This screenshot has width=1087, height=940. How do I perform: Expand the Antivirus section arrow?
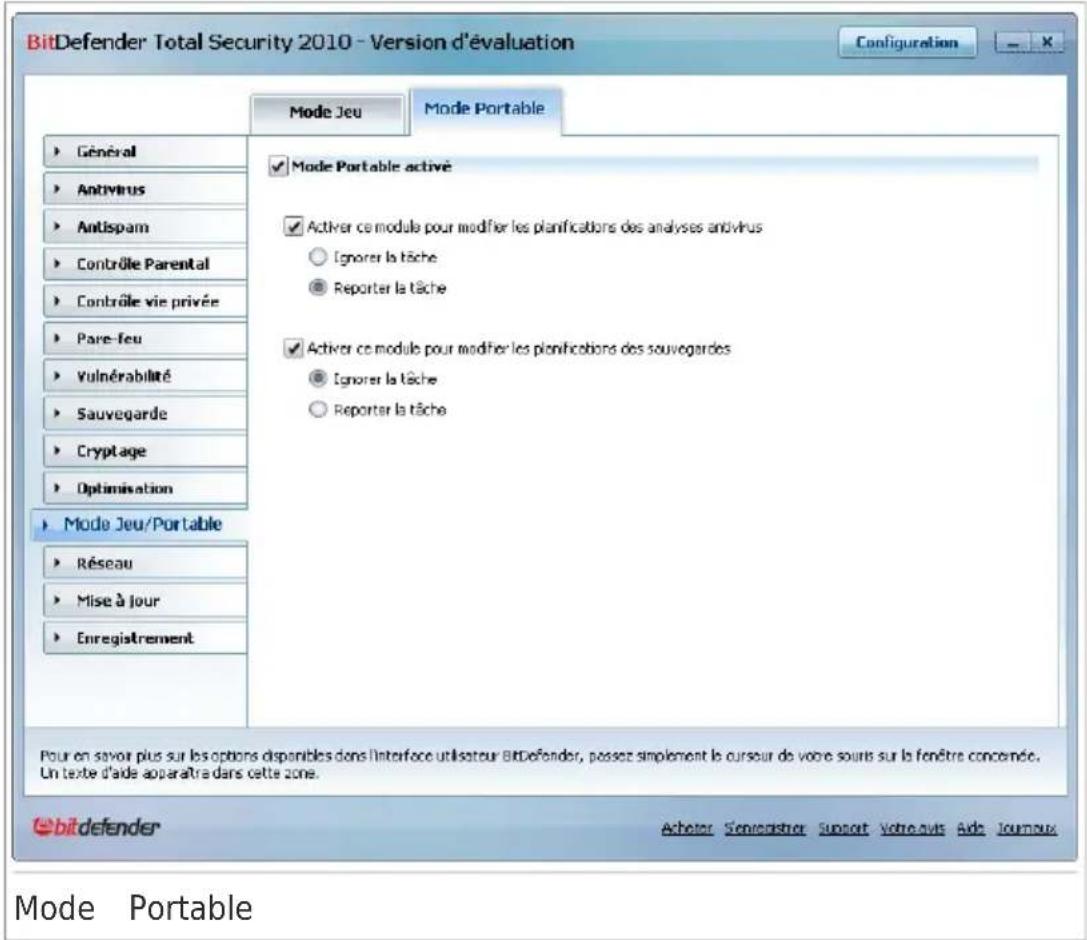(x=58, y=189)
